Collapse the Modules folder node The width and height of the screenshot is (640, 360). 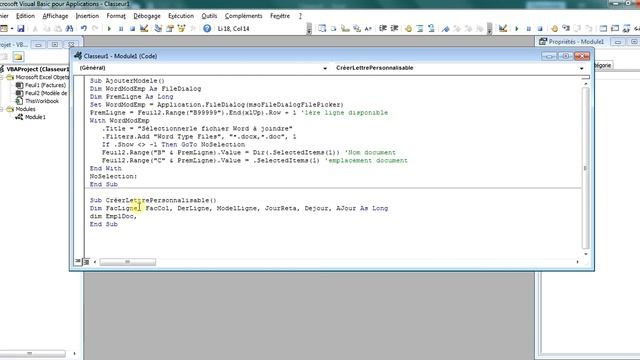coord(2,109)
